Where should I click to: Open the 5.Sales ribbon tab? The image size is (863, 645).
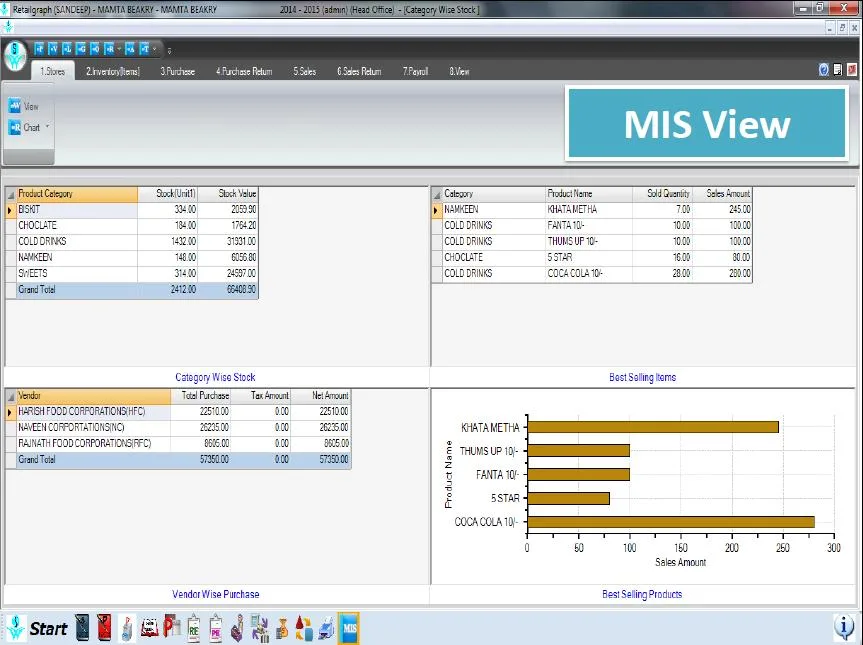[304, 72]
